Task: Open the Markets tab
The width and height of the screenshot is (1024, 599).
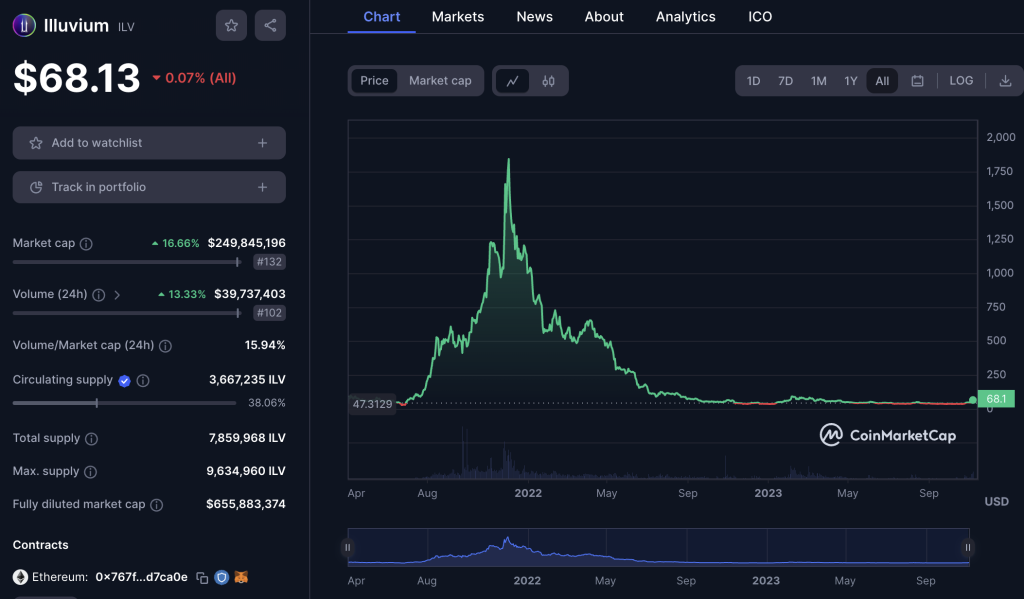Action: (x=458, y=17)
